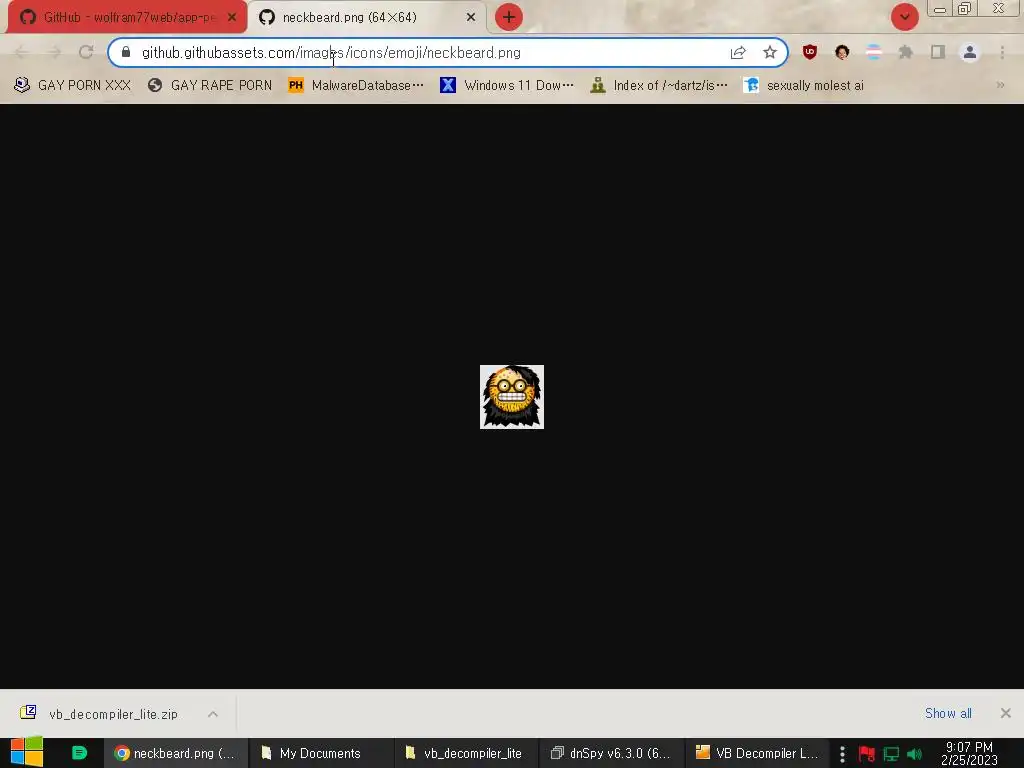Click the network monitor tray icon
This screenshot has width=1024, height=768.
[891, 754]
